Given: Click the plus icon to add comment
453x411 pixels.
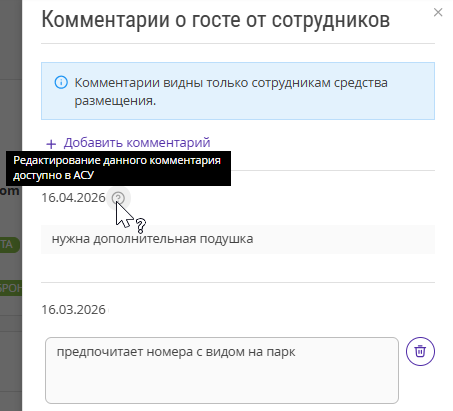Looking at the screenshot, I should pos(51,144).
